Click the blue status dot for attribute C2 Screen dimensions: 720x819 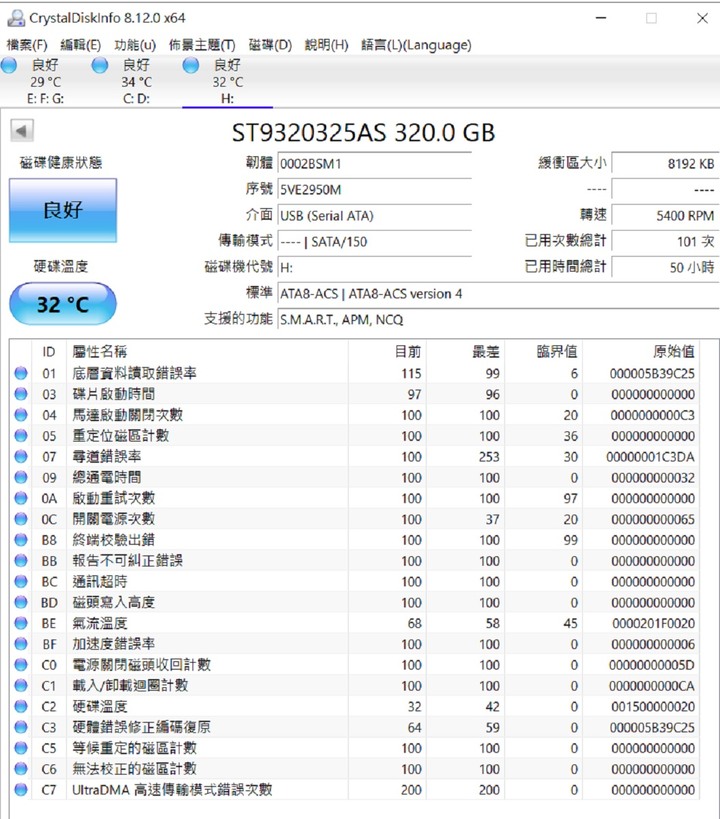coord(21,707)
